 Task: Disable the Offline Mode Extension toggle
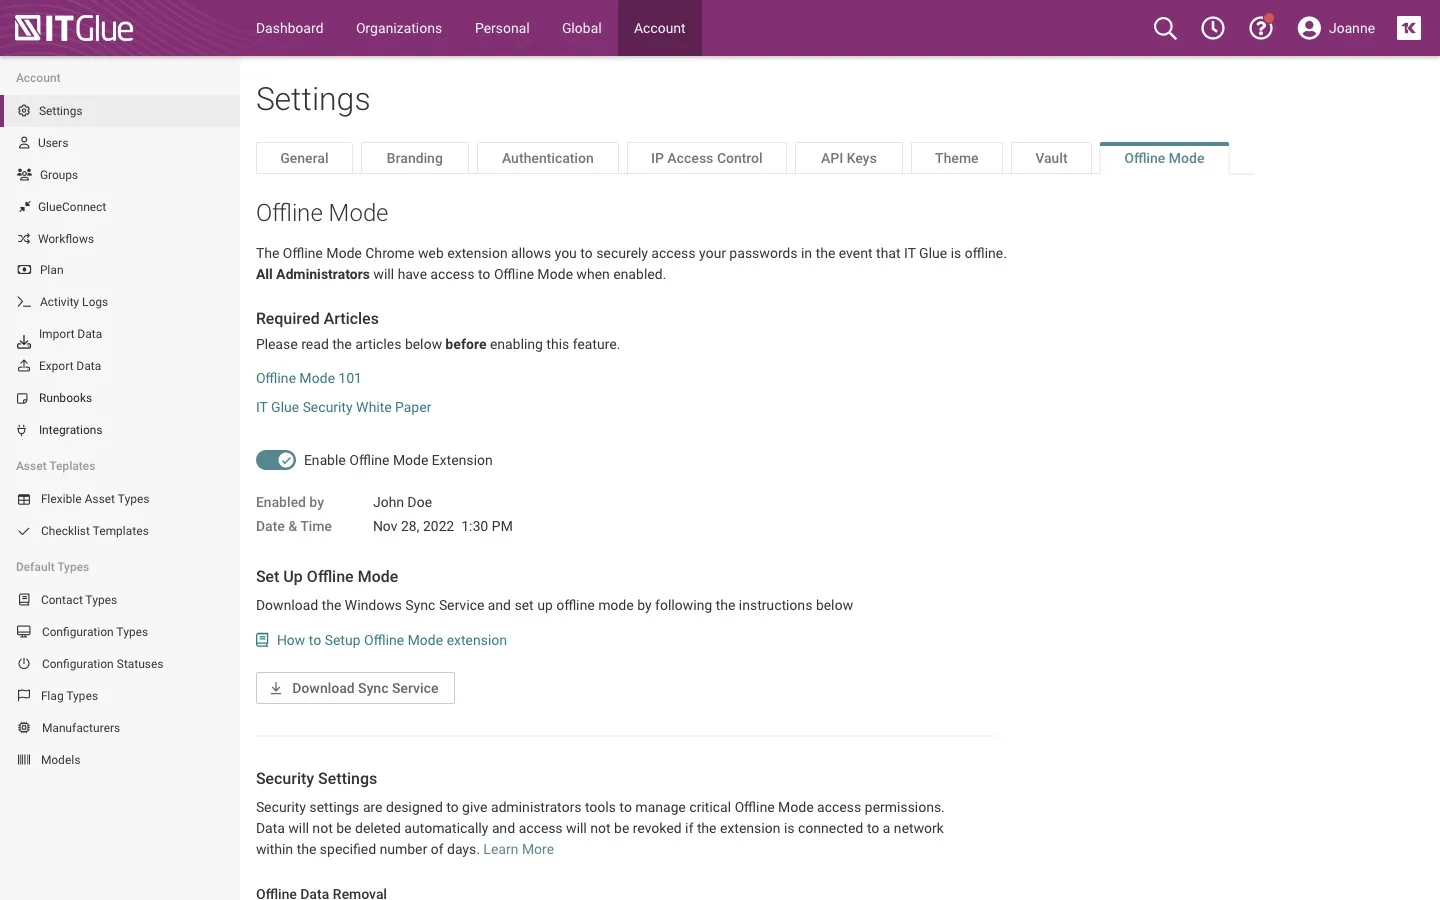coord(276,460)
